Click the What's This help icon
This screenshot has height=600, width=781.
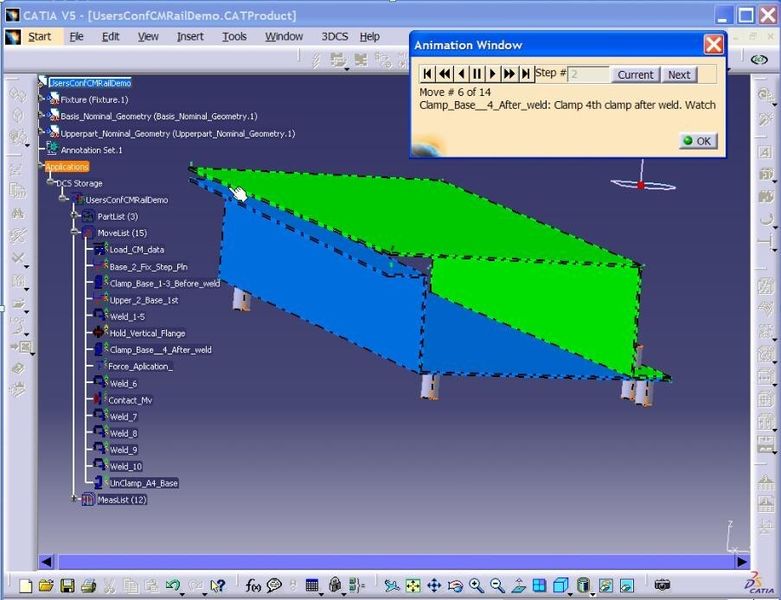[218, 586]
